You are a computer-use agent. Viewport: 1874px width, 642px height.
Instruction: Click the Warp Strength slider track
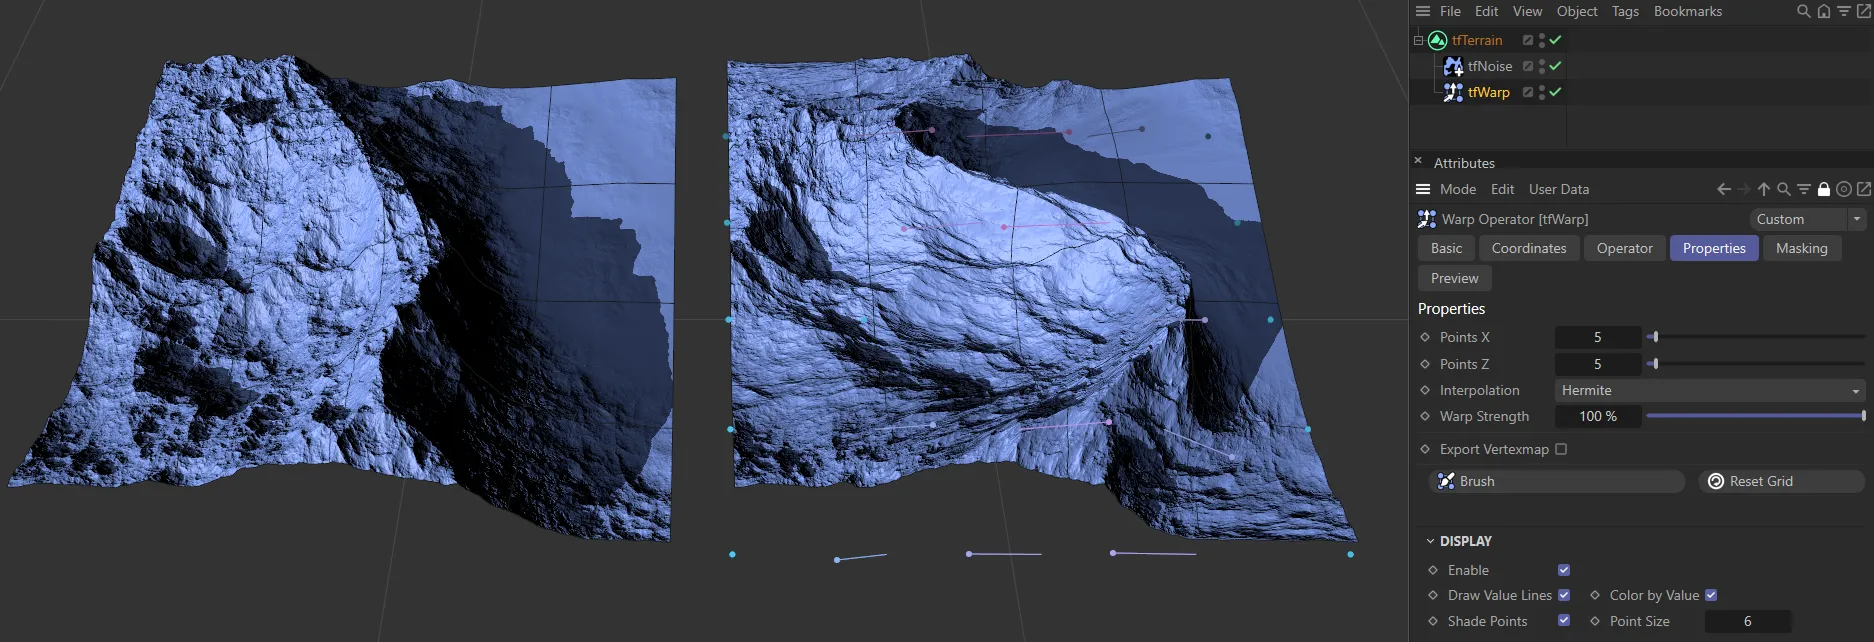pyautogui.click(x=1754, y=416)
